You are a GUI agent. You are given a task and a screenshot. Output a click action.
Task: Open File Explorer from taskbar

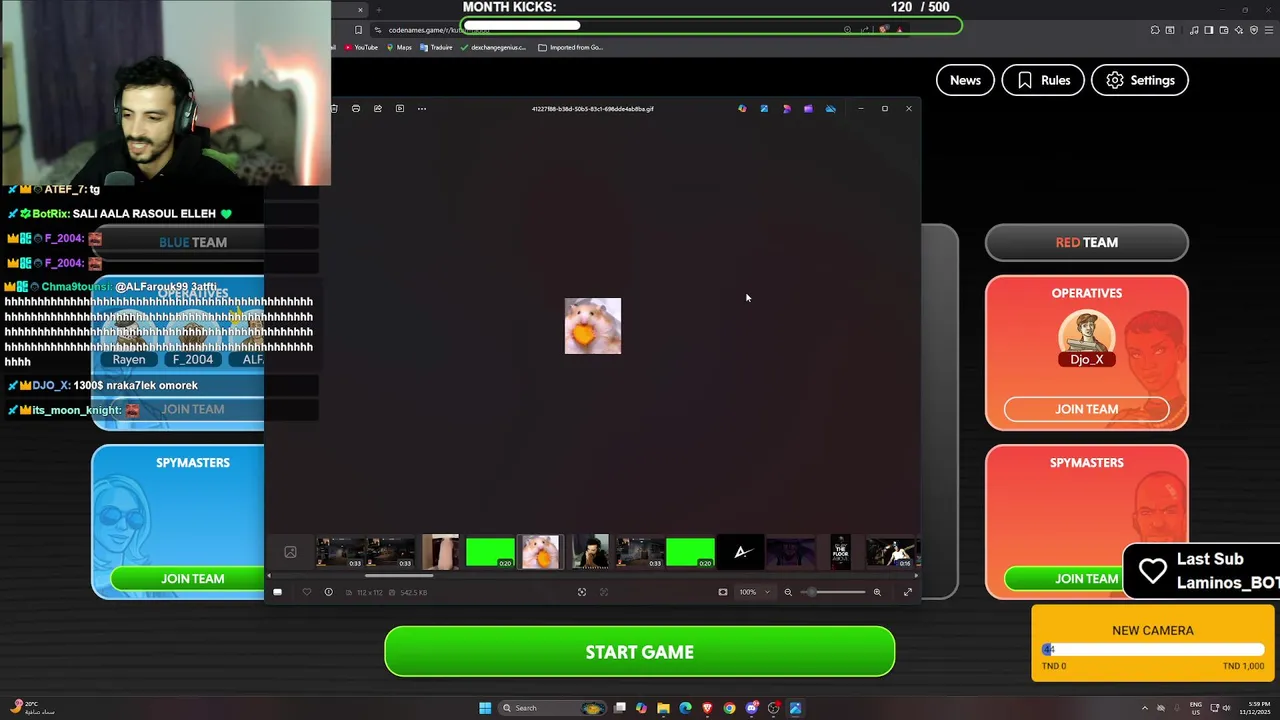point(663,708)
